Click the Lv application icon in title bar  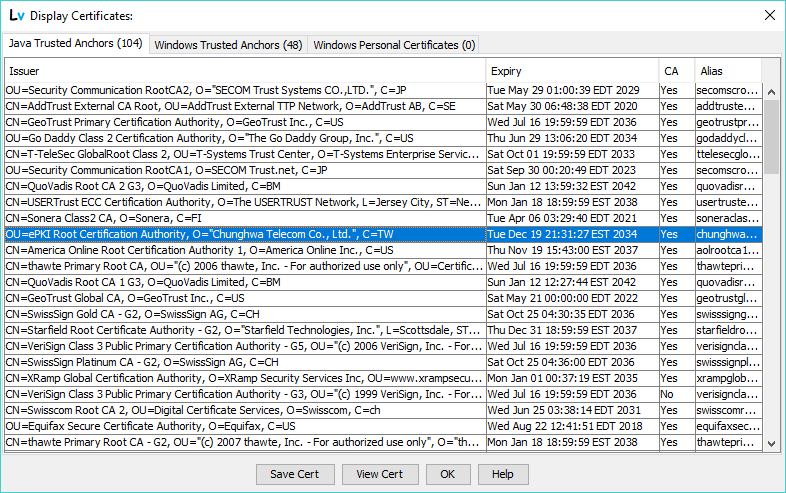[x=17, y=16]
